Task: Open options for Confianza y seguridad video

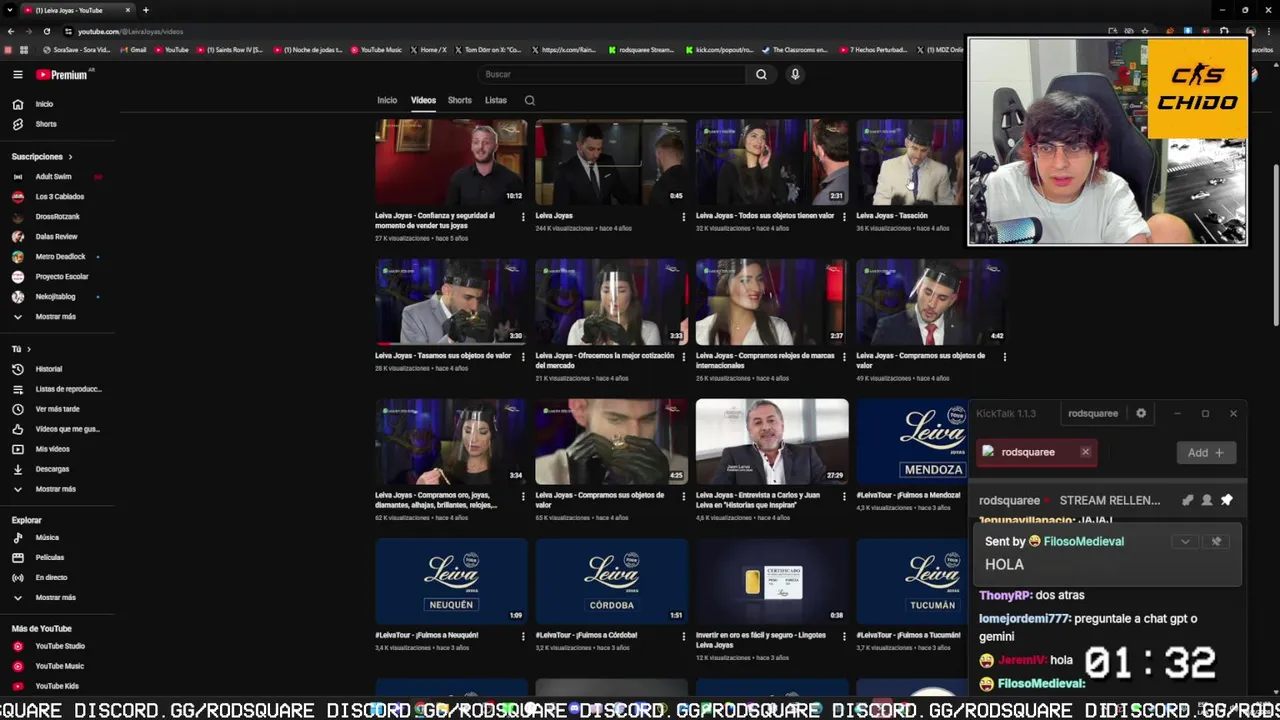Action: (x=523, y=216)
